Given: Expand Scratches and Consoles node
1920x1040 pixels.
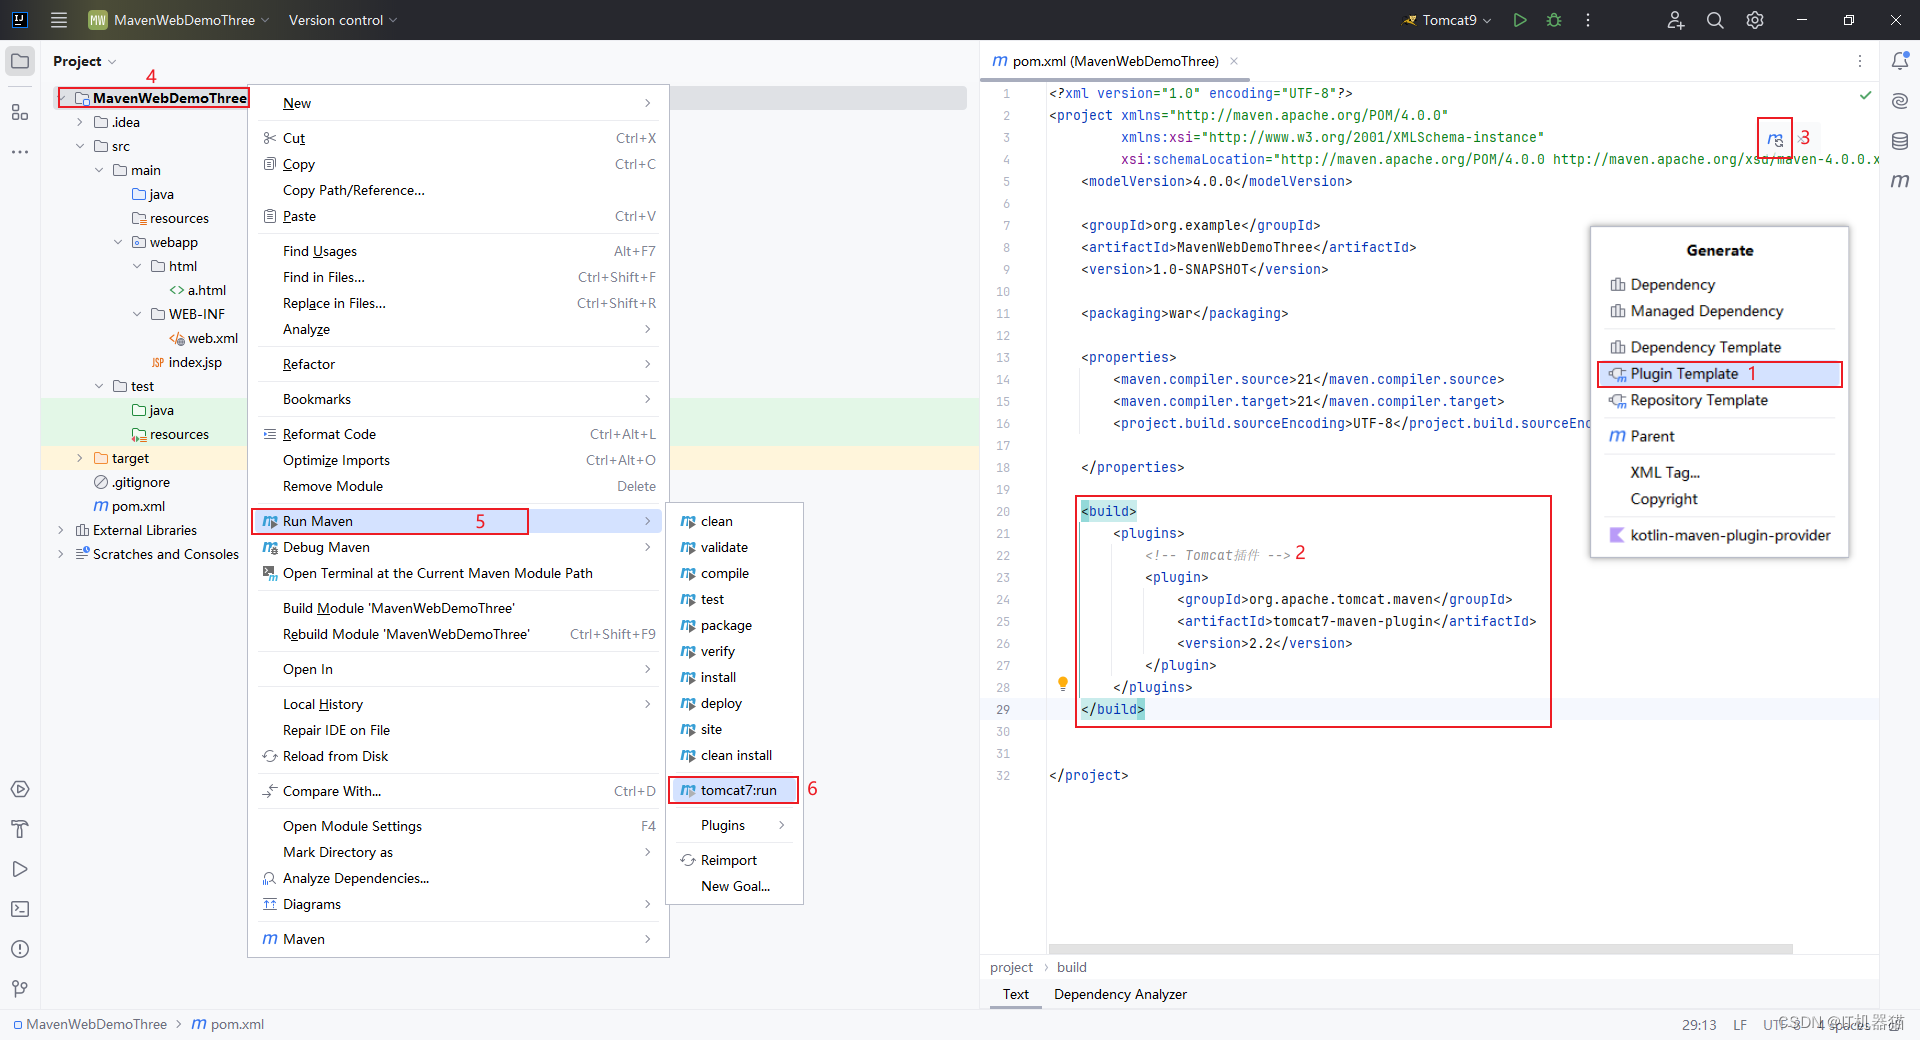Looking at the screenshot, I should [x=61, y=554].
